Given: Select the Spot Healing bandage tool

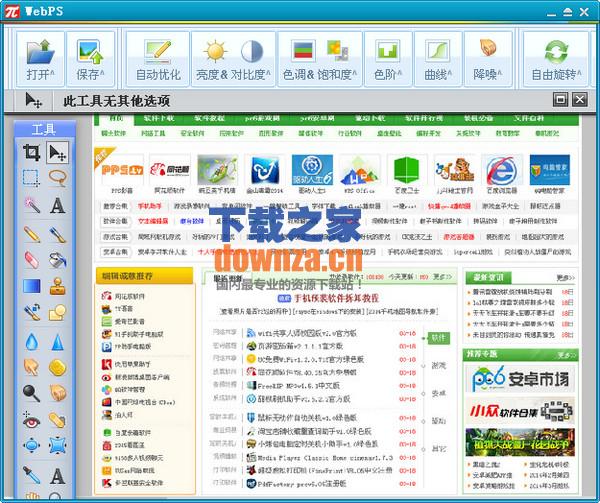Looking at the screenshot, I should click(x=57, y=420).
